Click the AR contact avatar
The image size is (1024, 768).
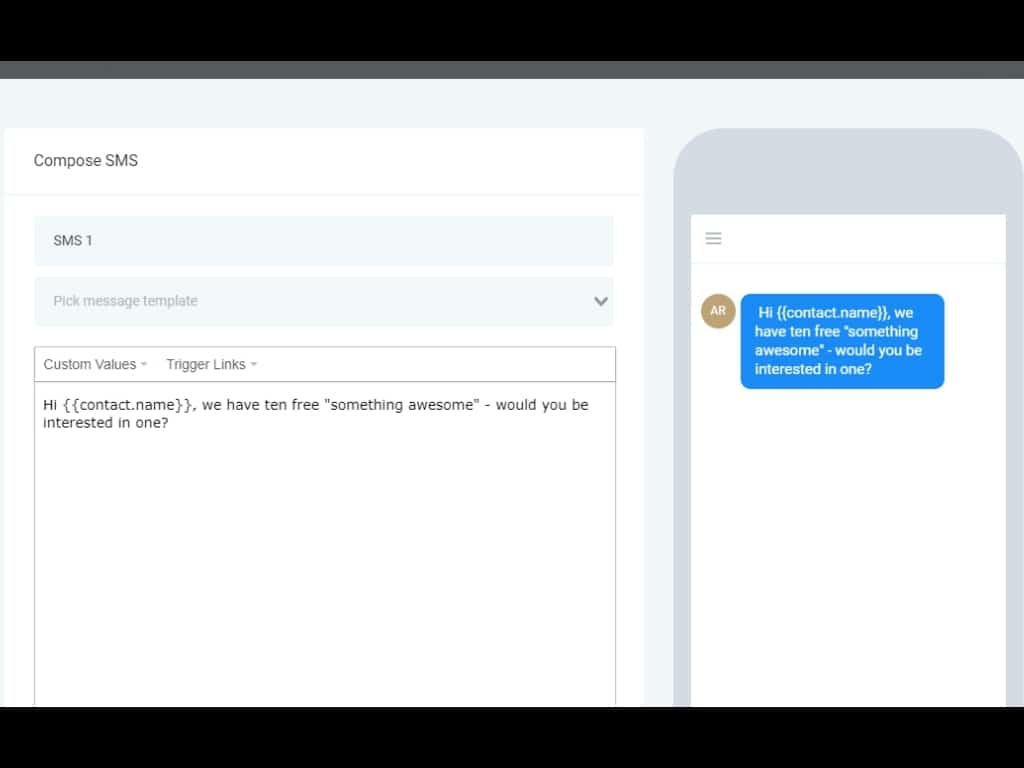tap(718, 311)
